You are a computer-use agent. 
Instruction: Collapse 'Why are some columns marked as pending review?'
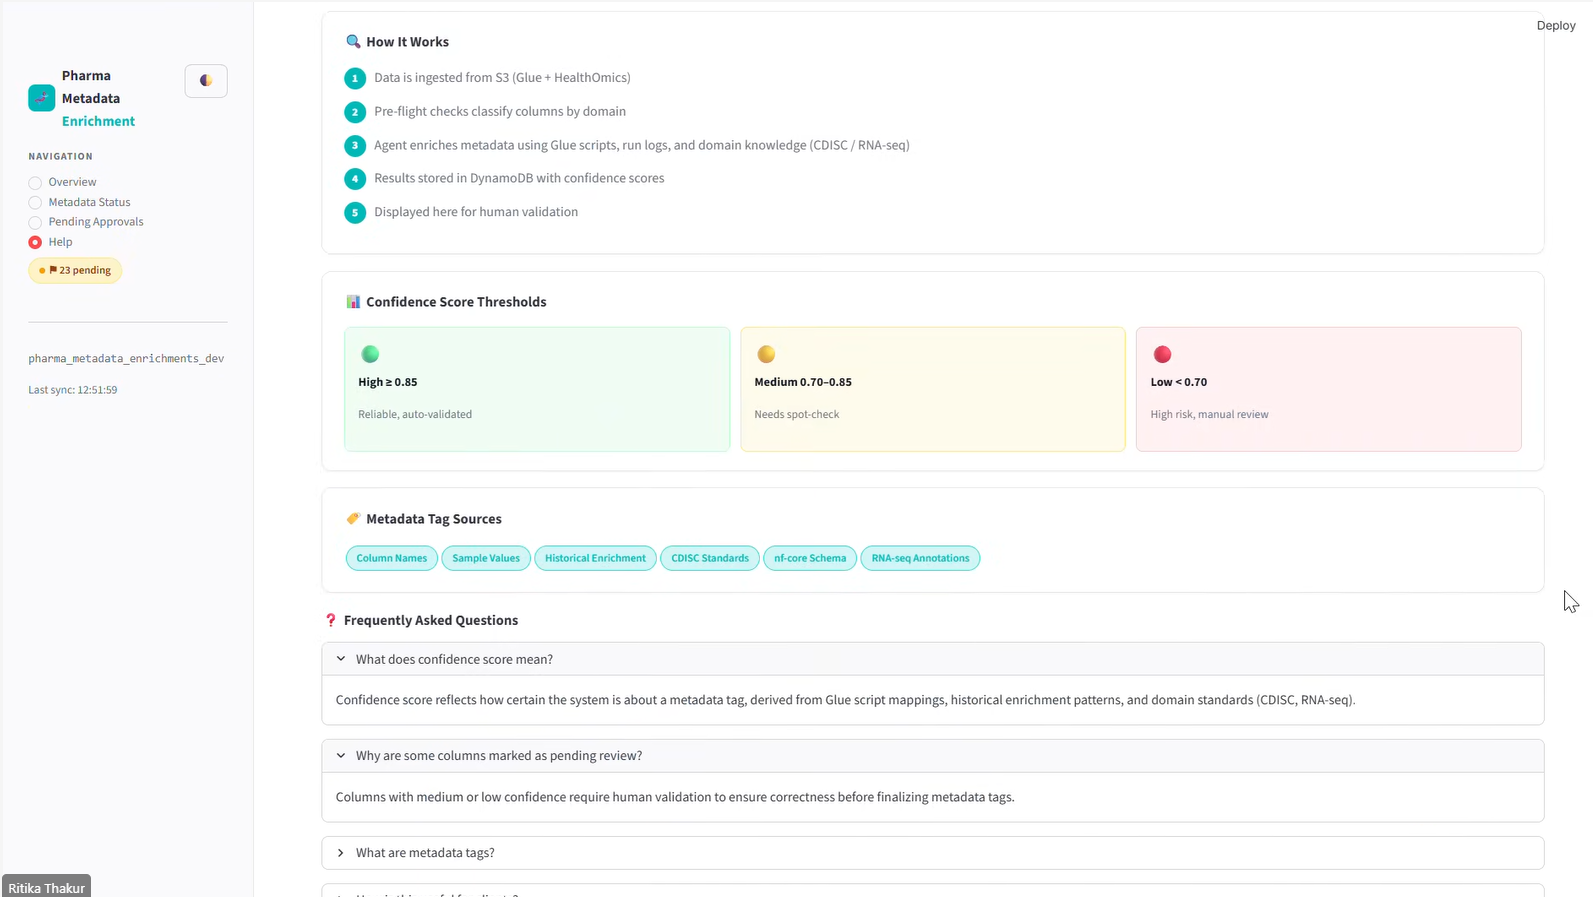pos(932,756)
